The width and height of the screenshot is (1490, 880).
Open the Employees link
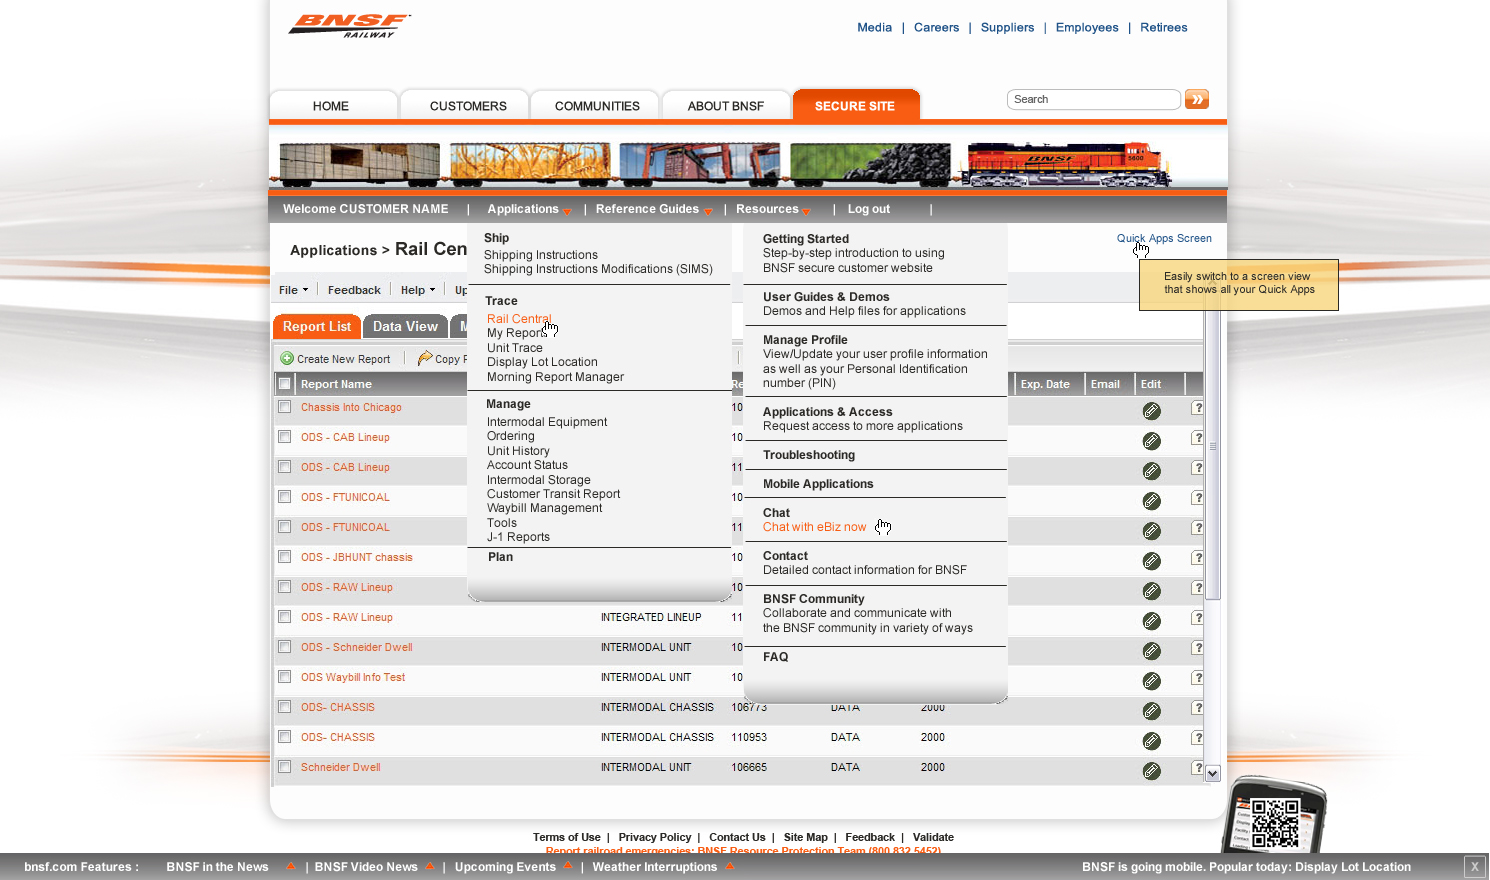click(1087, 27)
